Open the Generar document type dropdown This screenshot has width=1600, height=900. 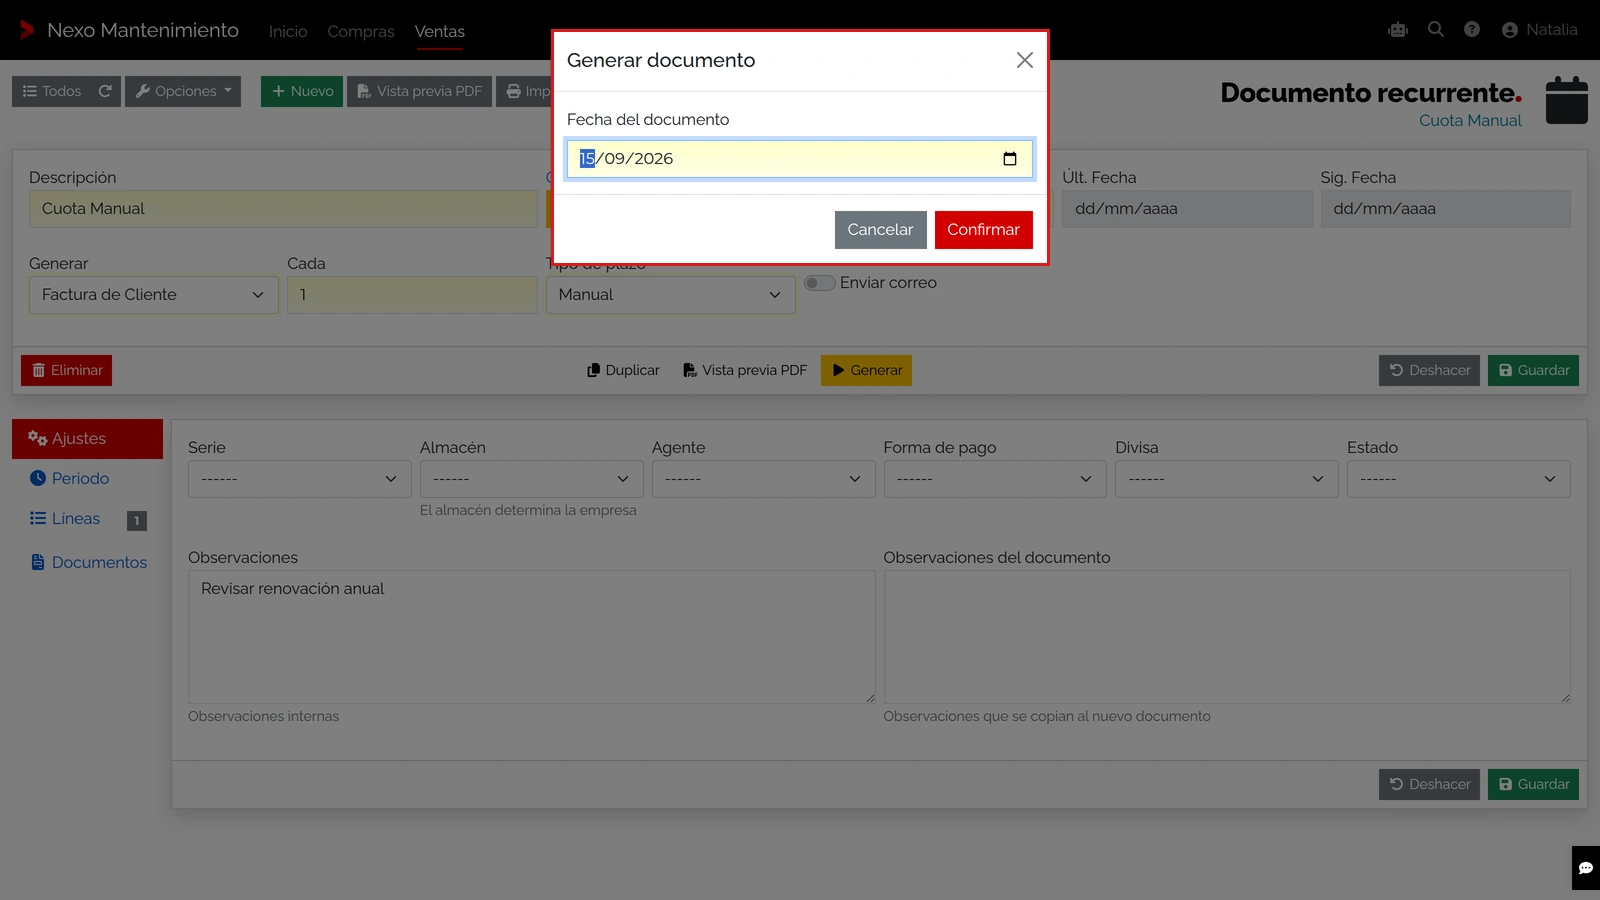tap(154, 295)
